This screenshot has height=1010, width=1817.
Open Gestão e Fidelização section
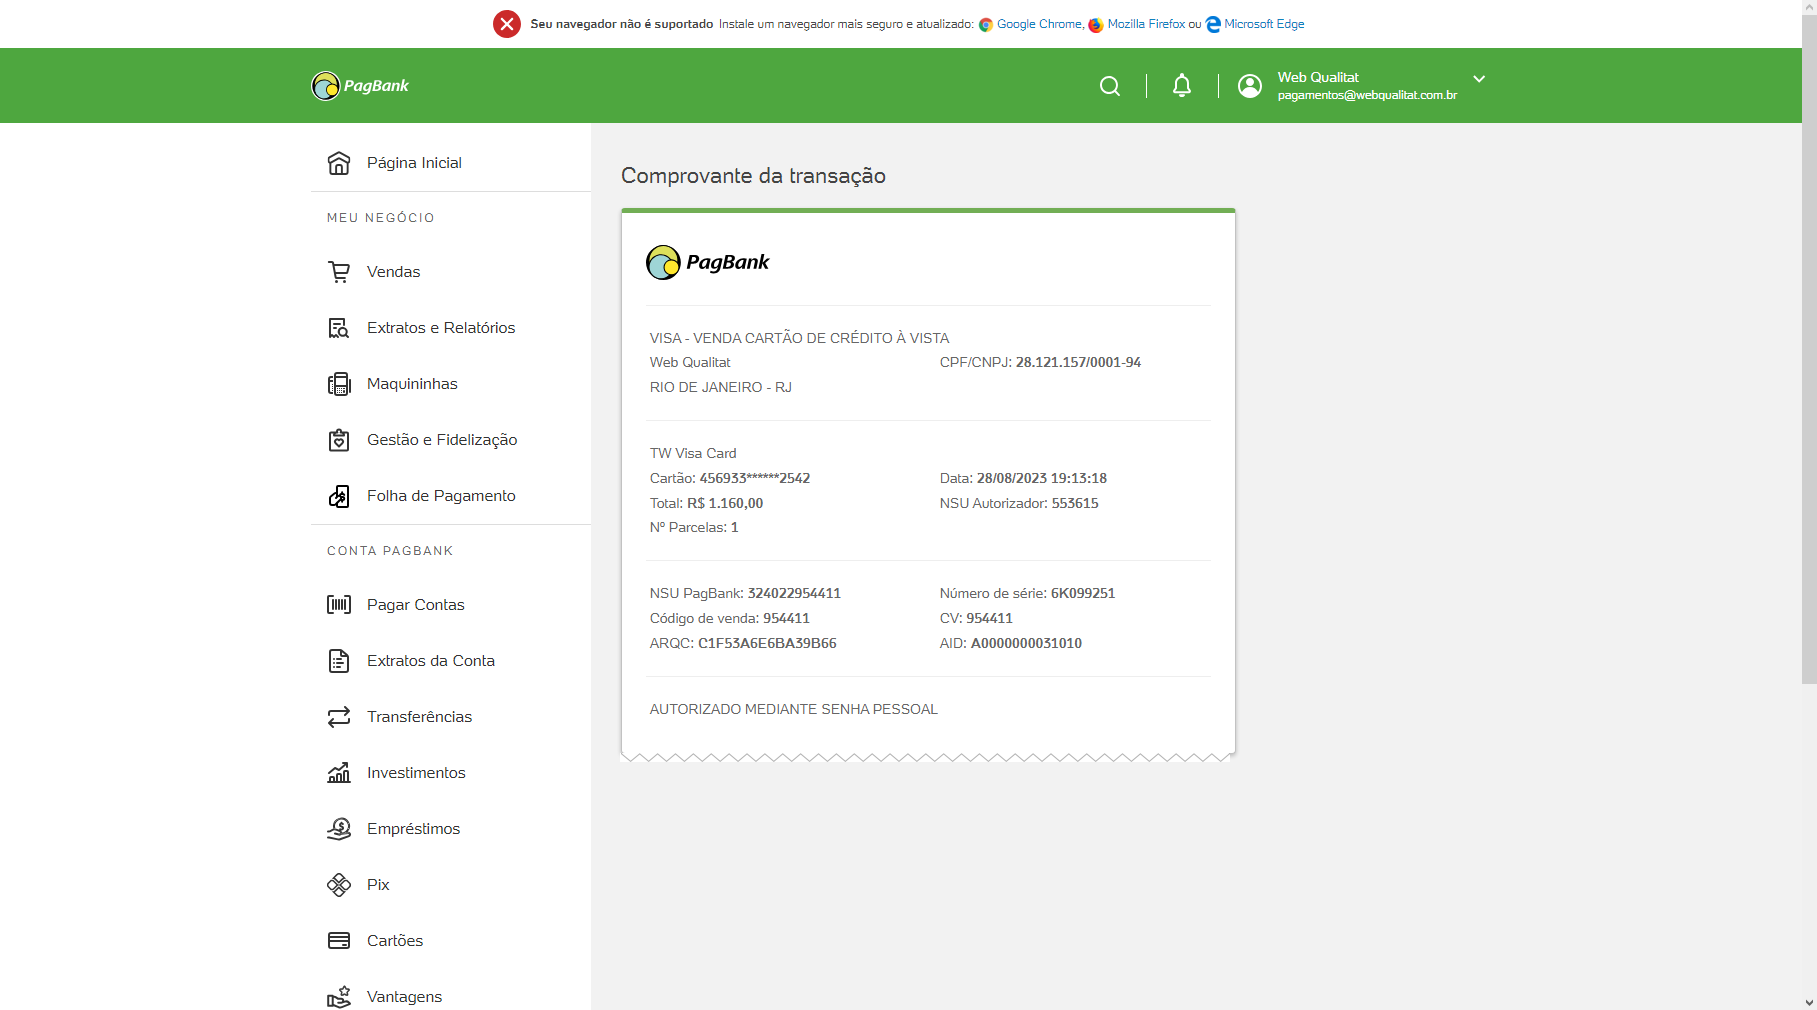click(x=441, y=440)
